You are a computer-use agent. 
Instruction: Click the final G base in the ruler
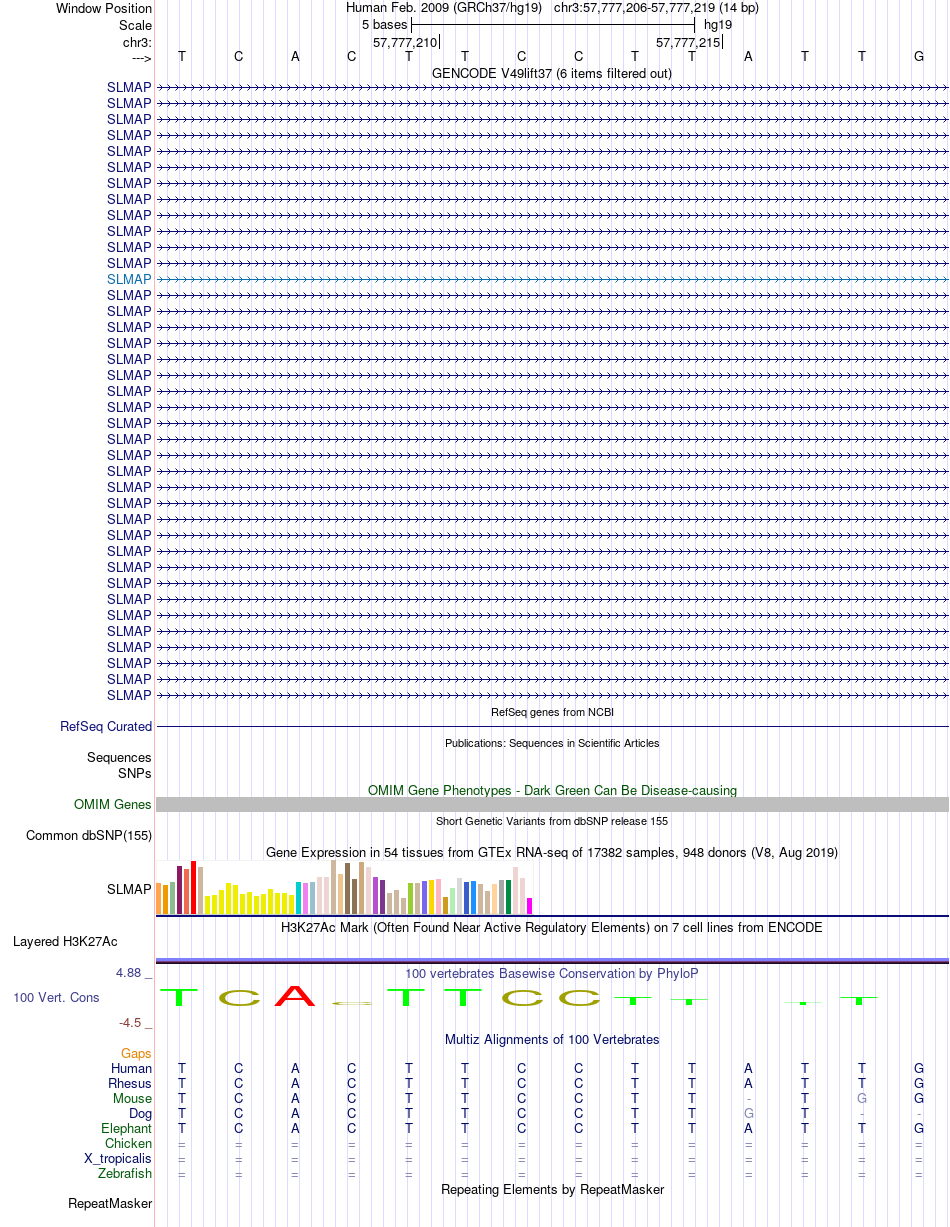(919, 56)
